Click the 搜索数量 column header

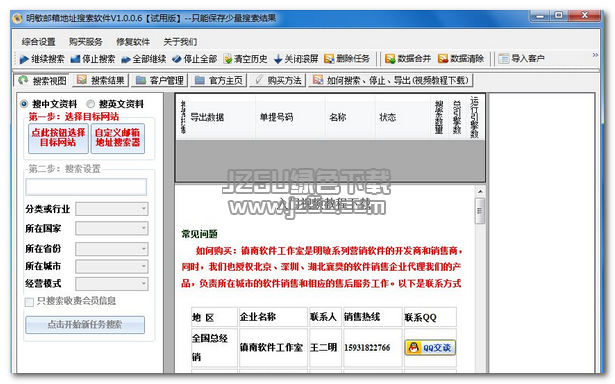pos(439,117)
